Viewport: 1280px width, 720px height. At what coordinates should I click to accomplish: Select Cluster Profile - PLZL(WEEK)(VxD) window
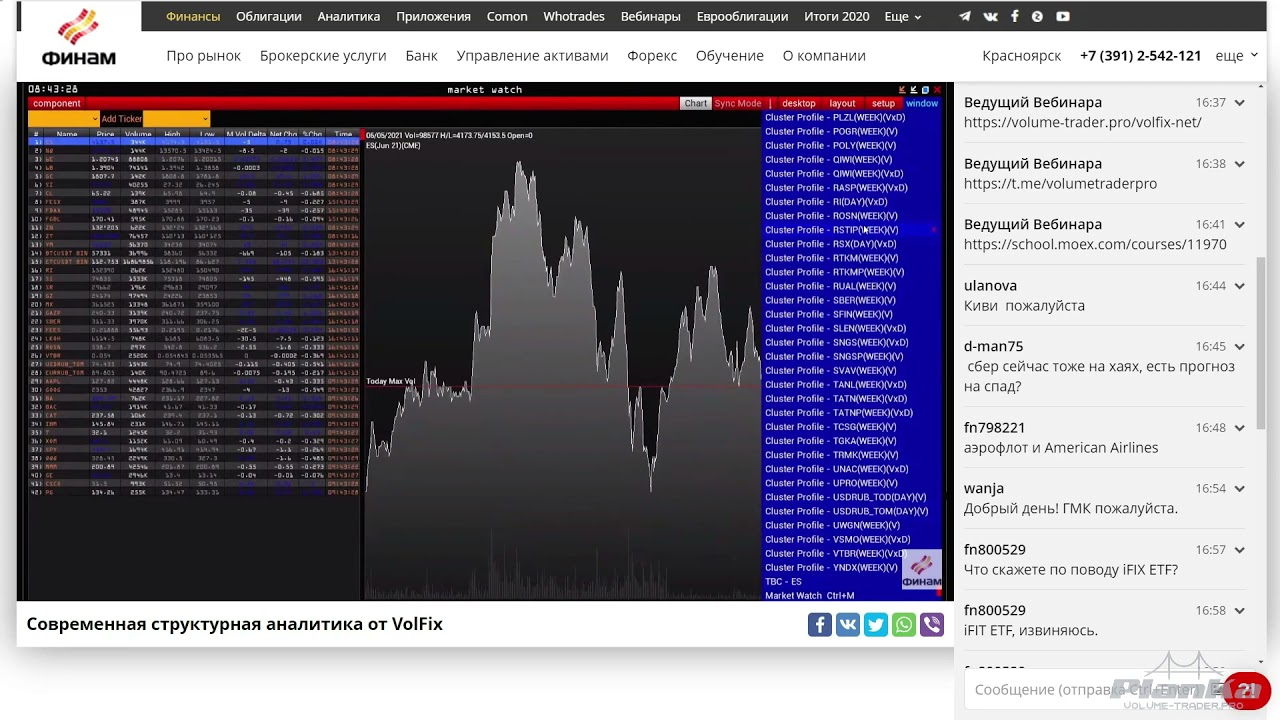(x=835, y=117)
